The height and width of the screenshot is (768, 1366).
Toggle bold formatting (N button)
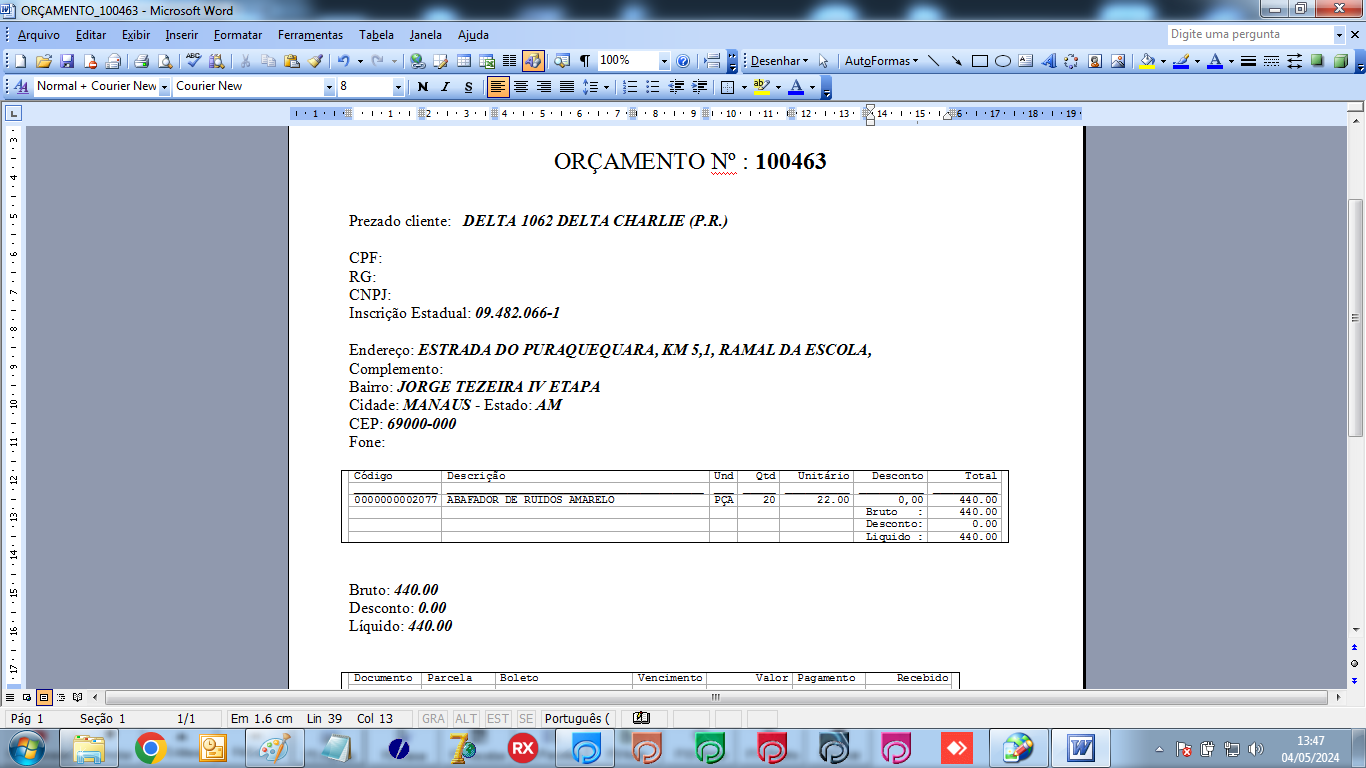click(x=422, y=87)
